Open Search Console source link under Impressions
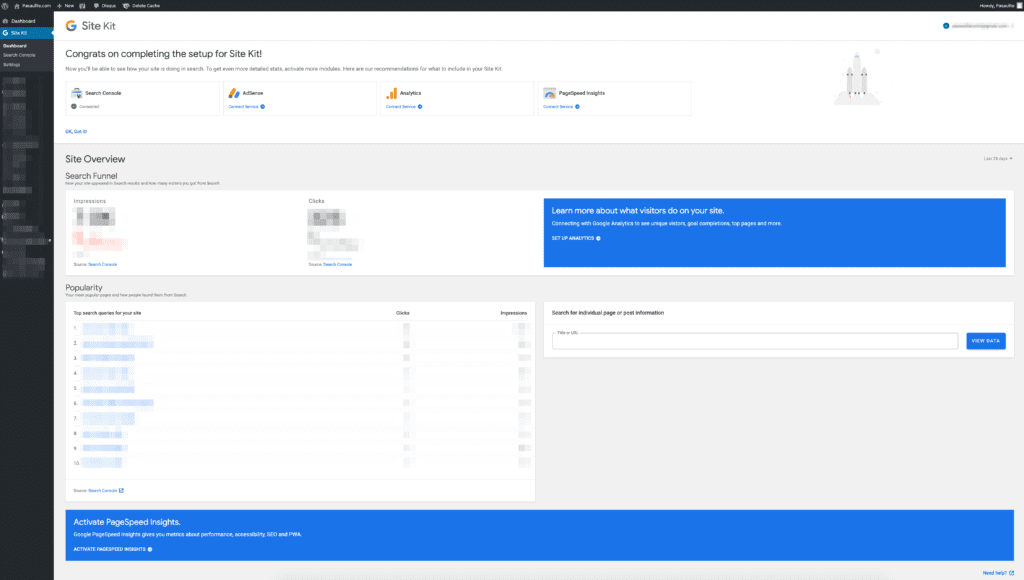1024x580 pixels. (103, 265)
